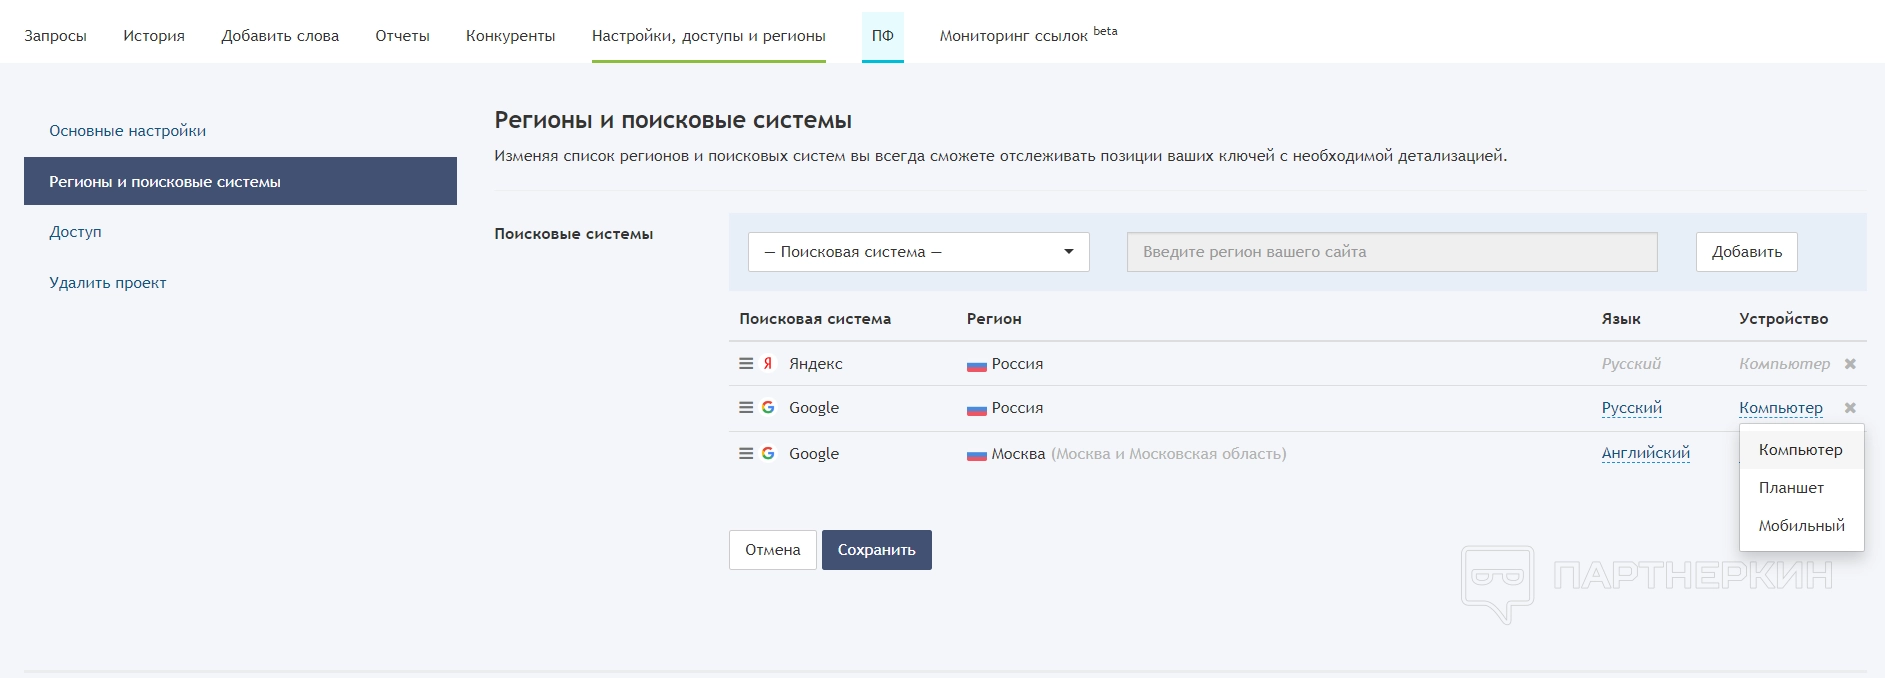Select Мобильный device option
Image resolution: width=1885 pixels, height=678 pixels.
click(x=1801, y=526)
